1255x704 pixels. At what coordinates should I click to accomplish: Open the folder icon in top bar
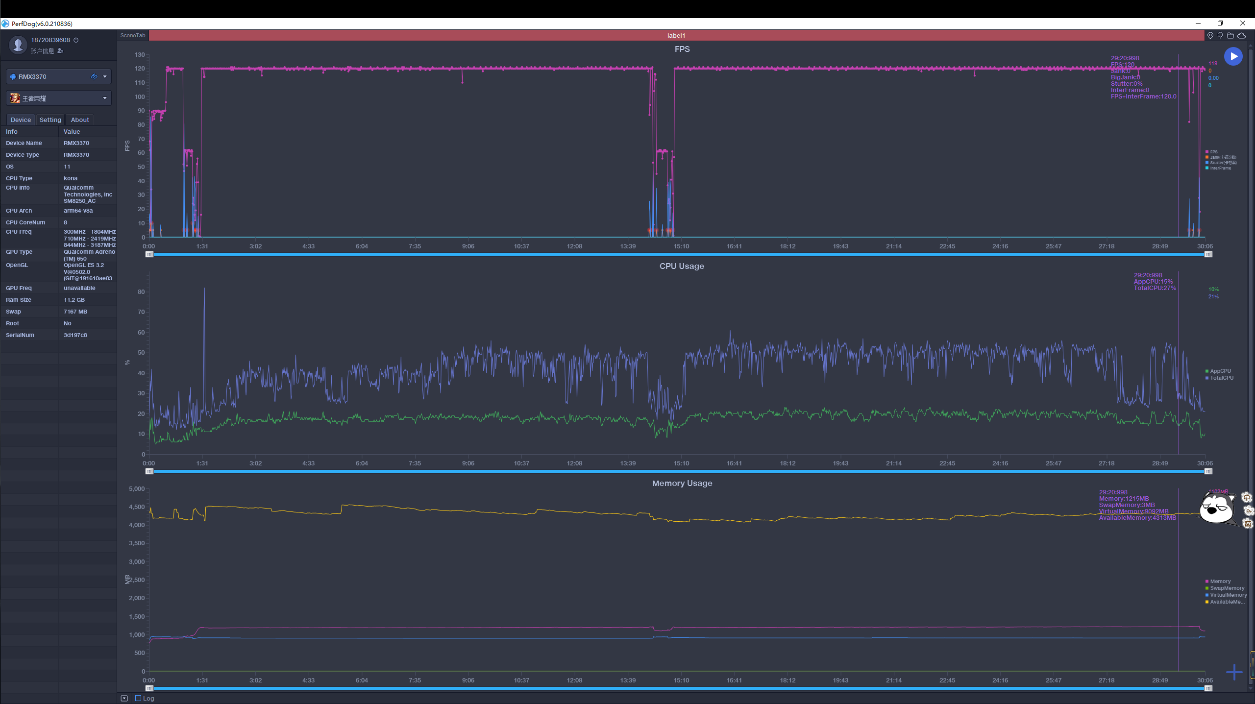click(x=1231, y=35)
